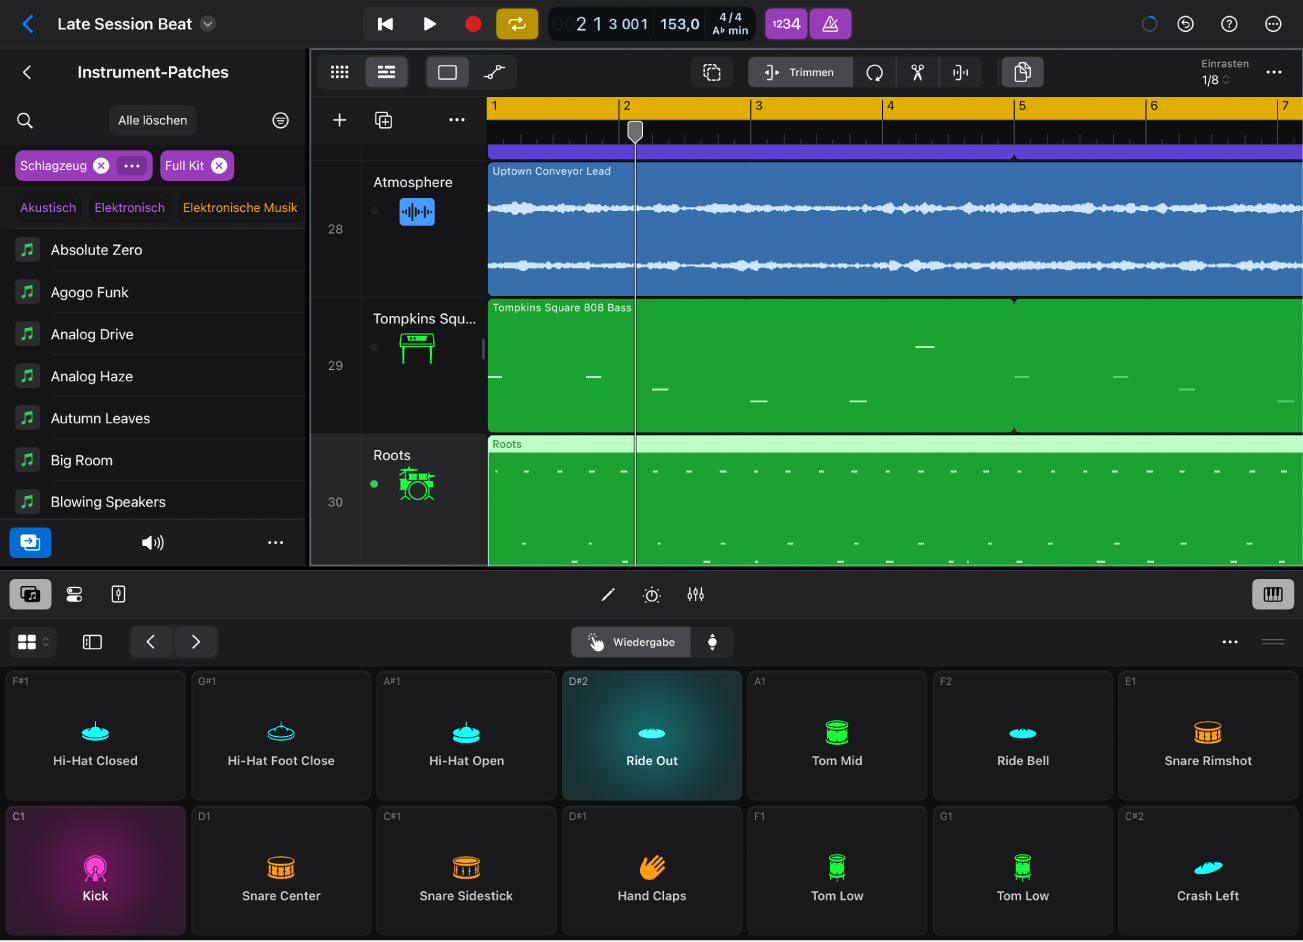Select the Elektronische Musik category
The height and width of the screenshot is (942, 1303).
tap(240, 207)
